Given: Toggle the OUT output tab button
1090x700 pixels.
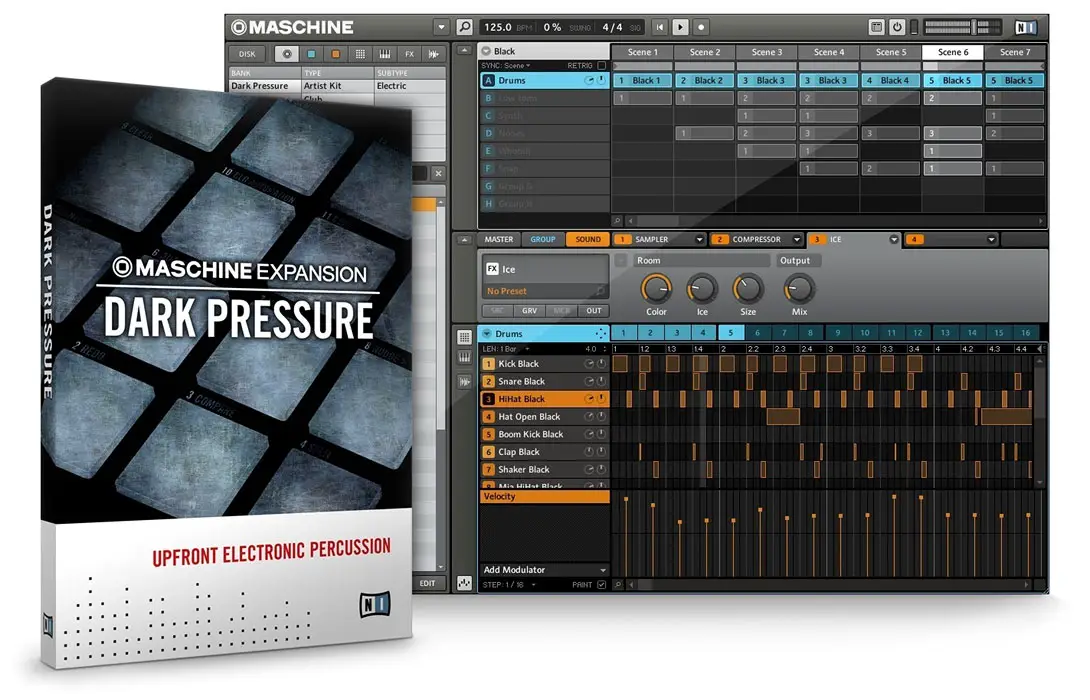Looking at the screenshot, I should (x=594, y=311).
